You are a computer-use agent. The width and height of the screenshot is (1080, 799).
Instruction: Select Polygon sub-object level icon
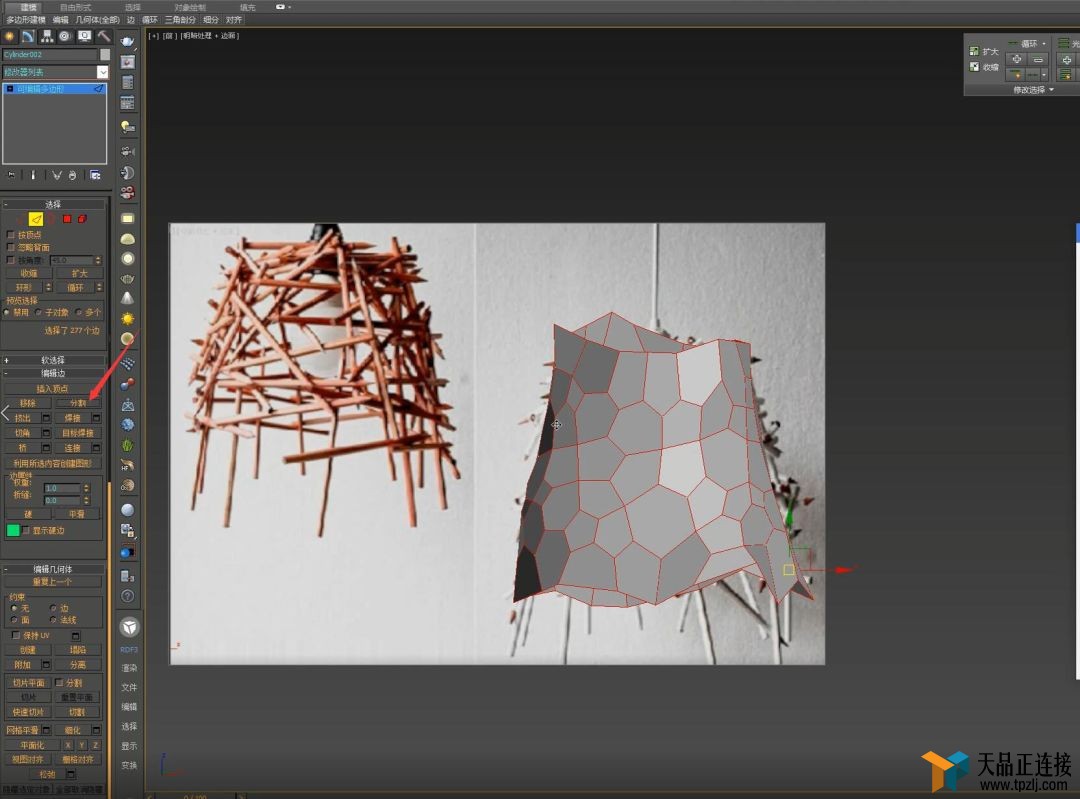67,219
